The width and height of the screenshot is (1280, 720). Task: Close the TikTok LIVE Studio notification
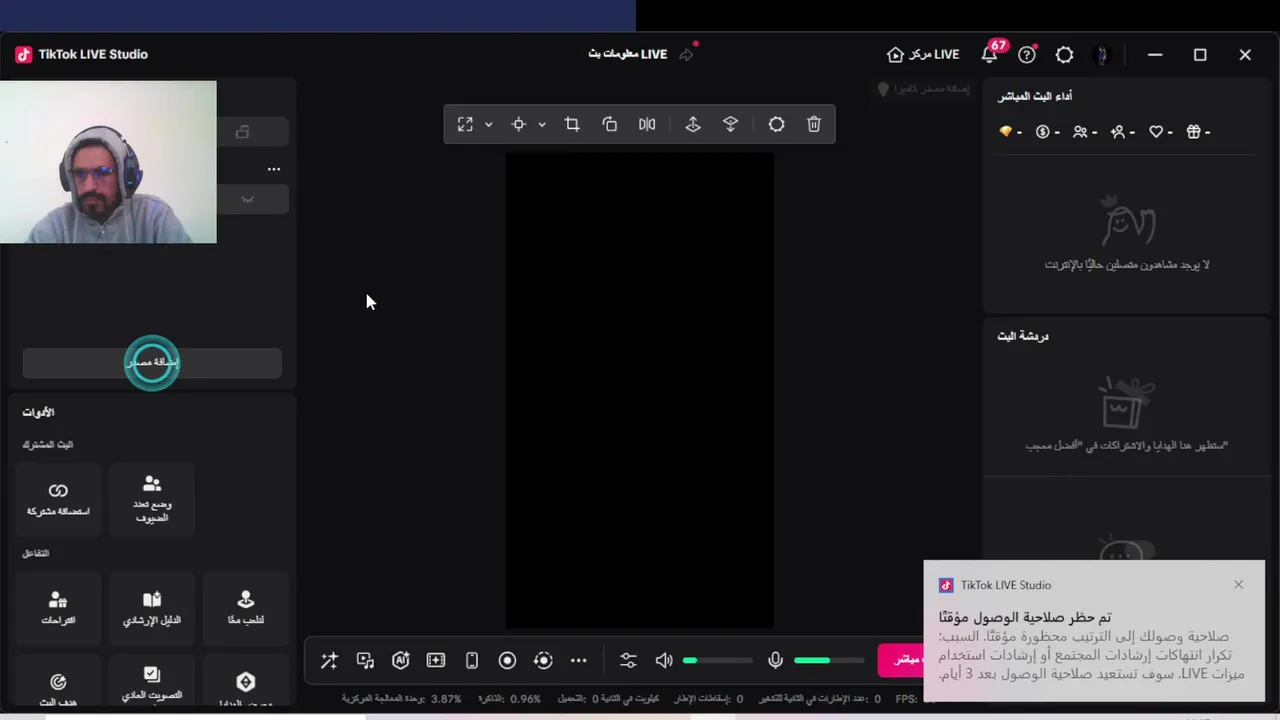click(x=1238, y=584)
